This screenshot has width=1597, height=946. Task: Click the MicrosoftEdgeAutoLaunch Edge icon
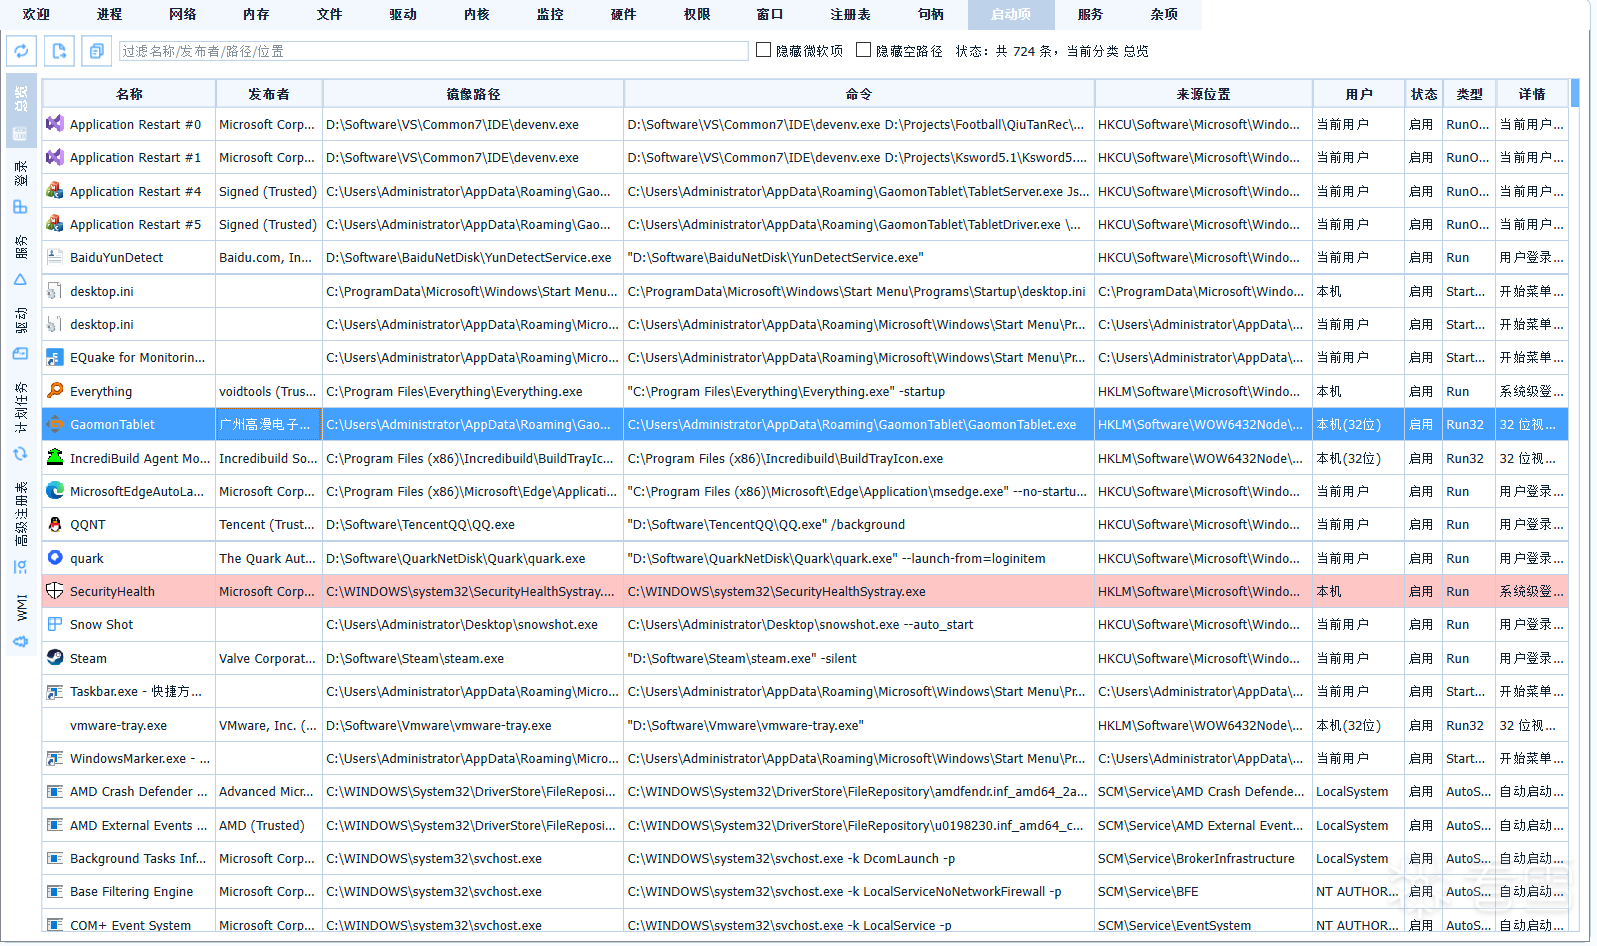(55, 491)
